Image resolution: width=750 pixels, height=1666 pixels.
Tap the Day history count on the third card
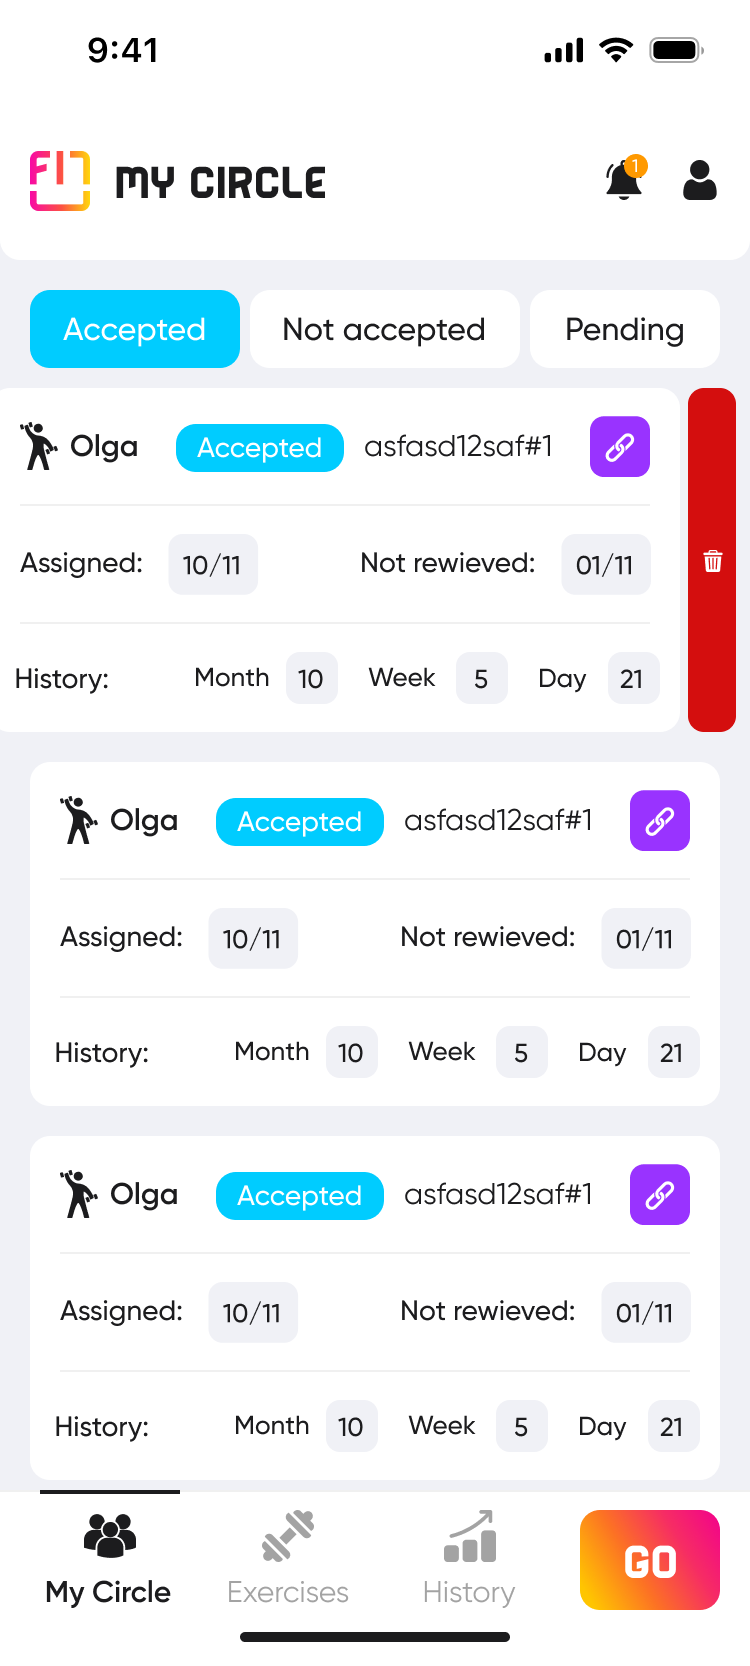click(672, 1427)
